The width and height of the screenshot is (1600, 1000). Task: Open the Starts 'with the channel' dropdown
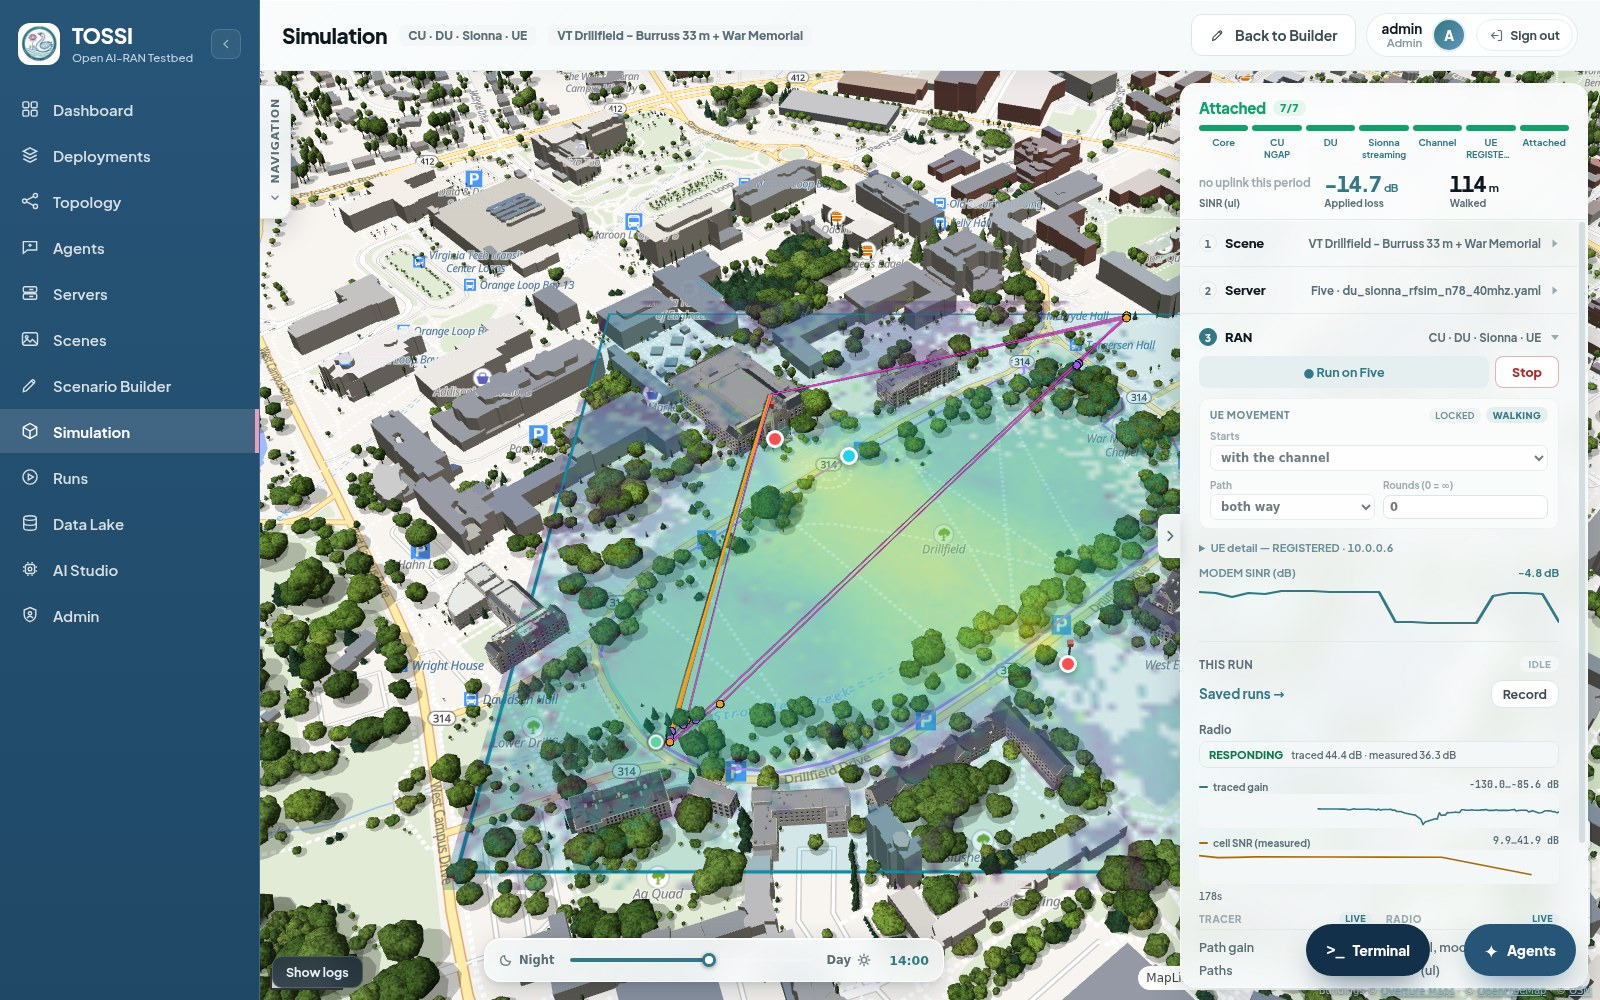[1379, 457]
